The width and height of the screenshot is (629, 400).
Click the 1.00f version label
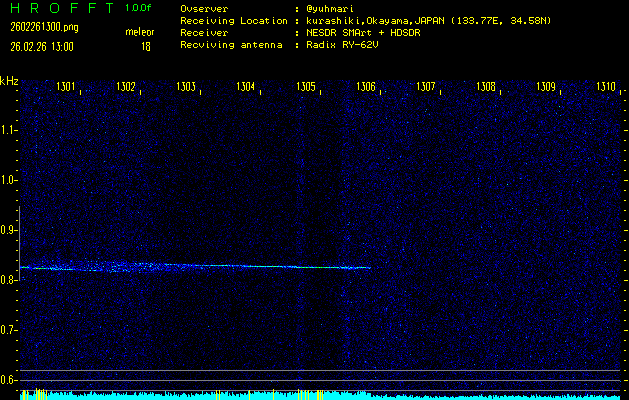[x=138, y=8]
